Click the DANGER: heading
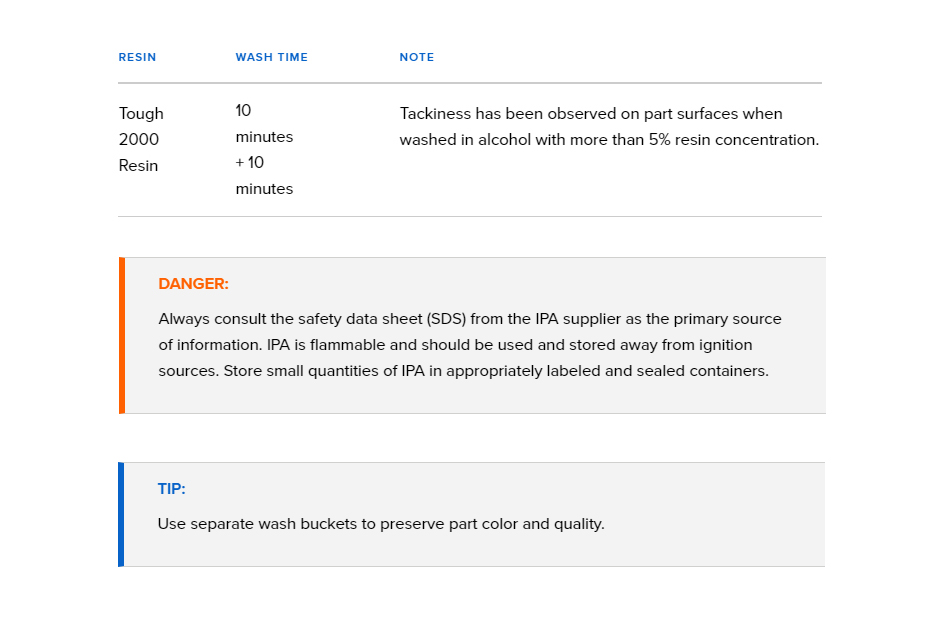This screenshot has width=940, height=619. point(193,284)
